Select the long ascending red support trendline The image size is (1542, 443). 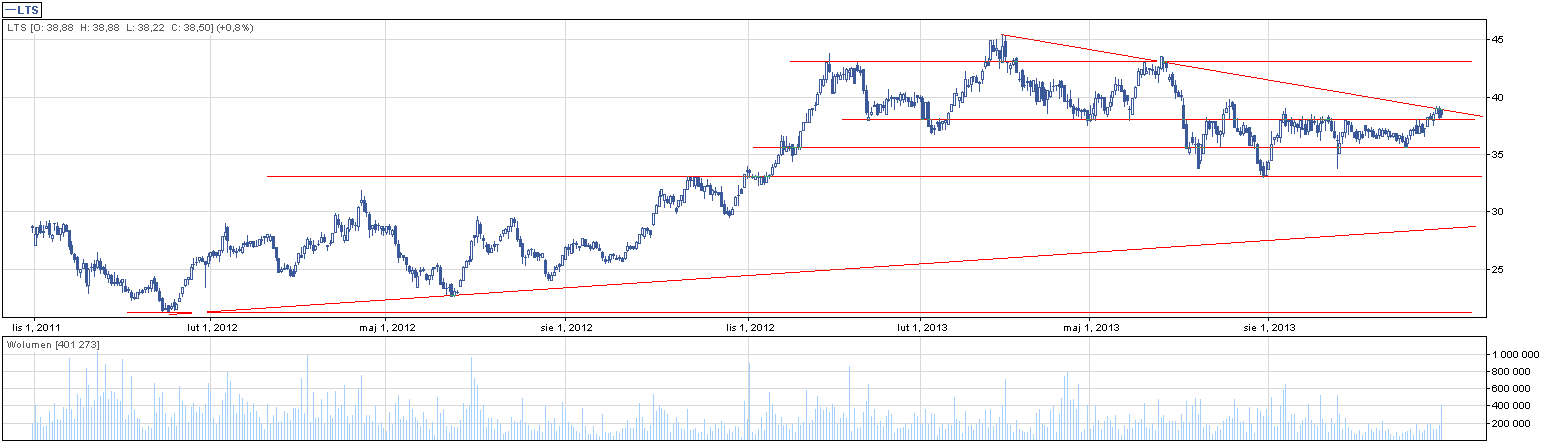tap(840, 270)
